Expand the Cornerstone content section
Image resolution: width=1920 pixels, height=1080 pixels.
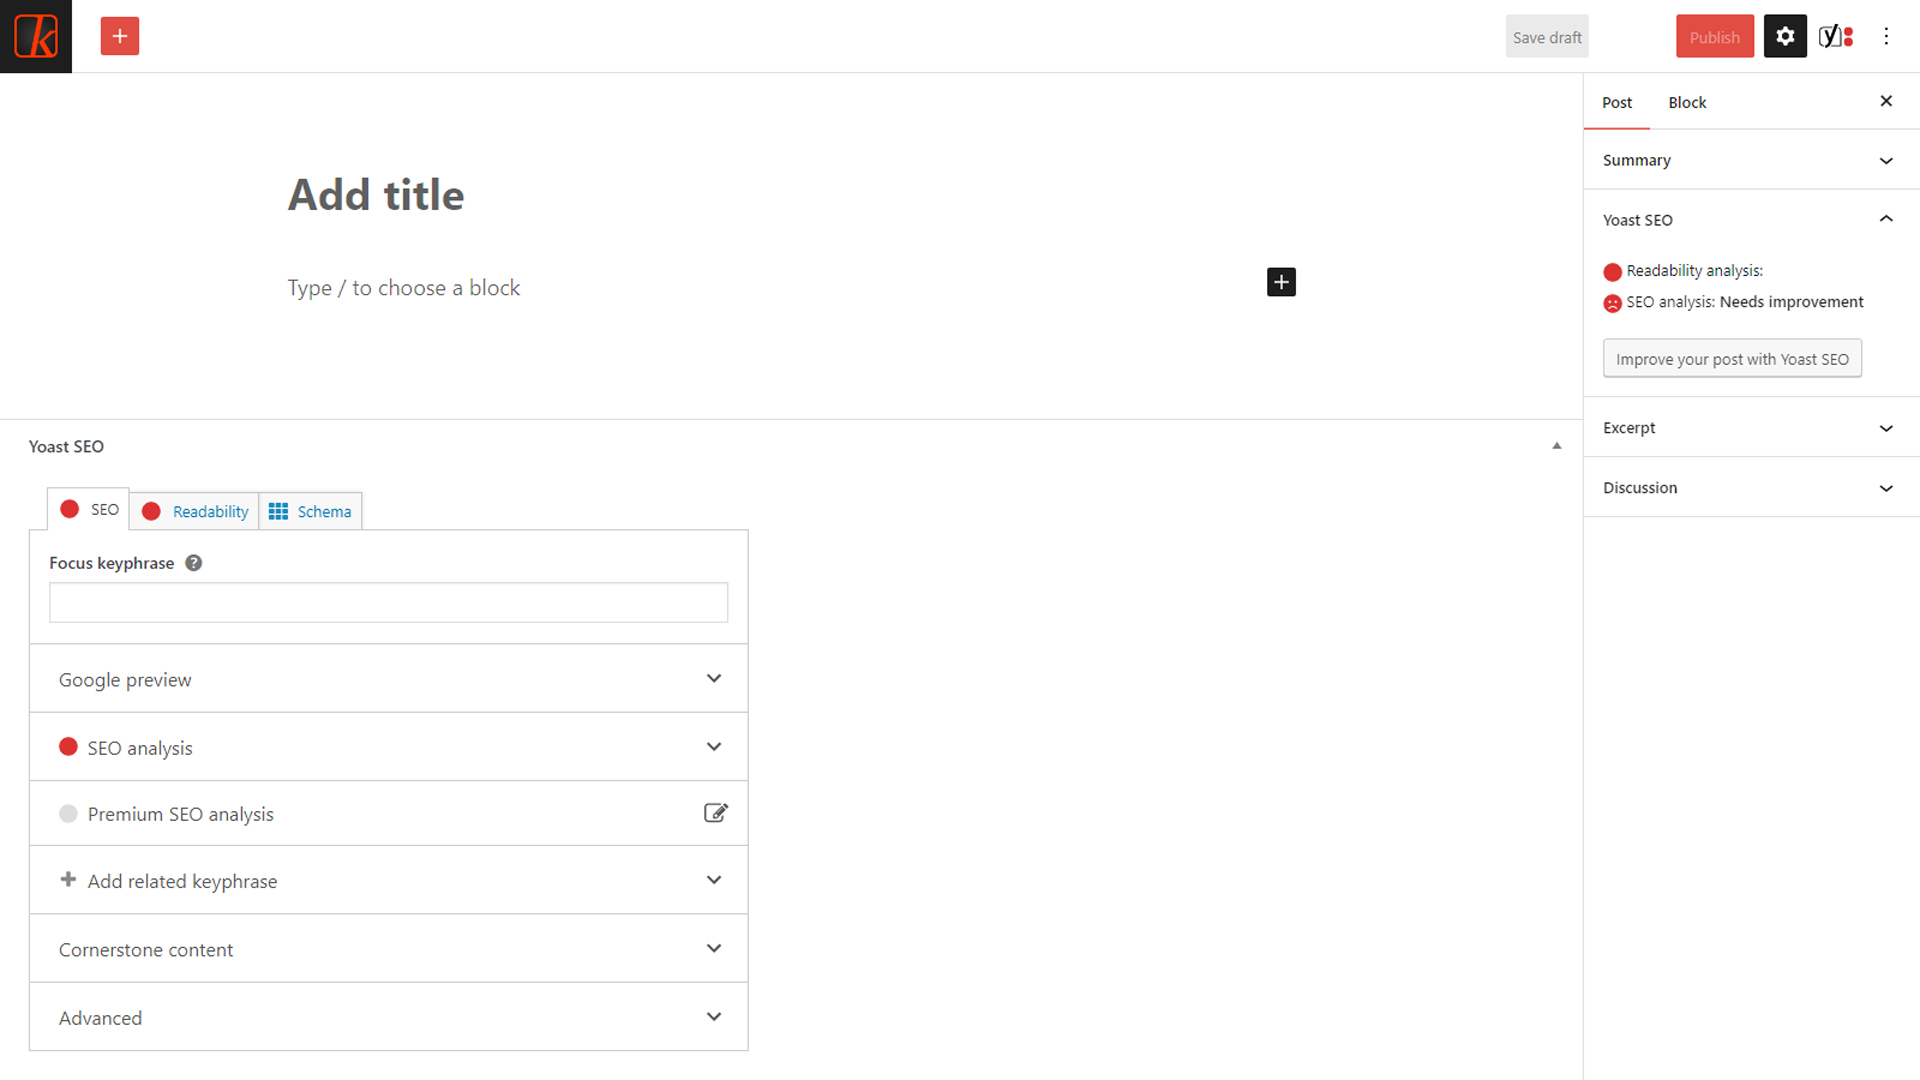389,949
